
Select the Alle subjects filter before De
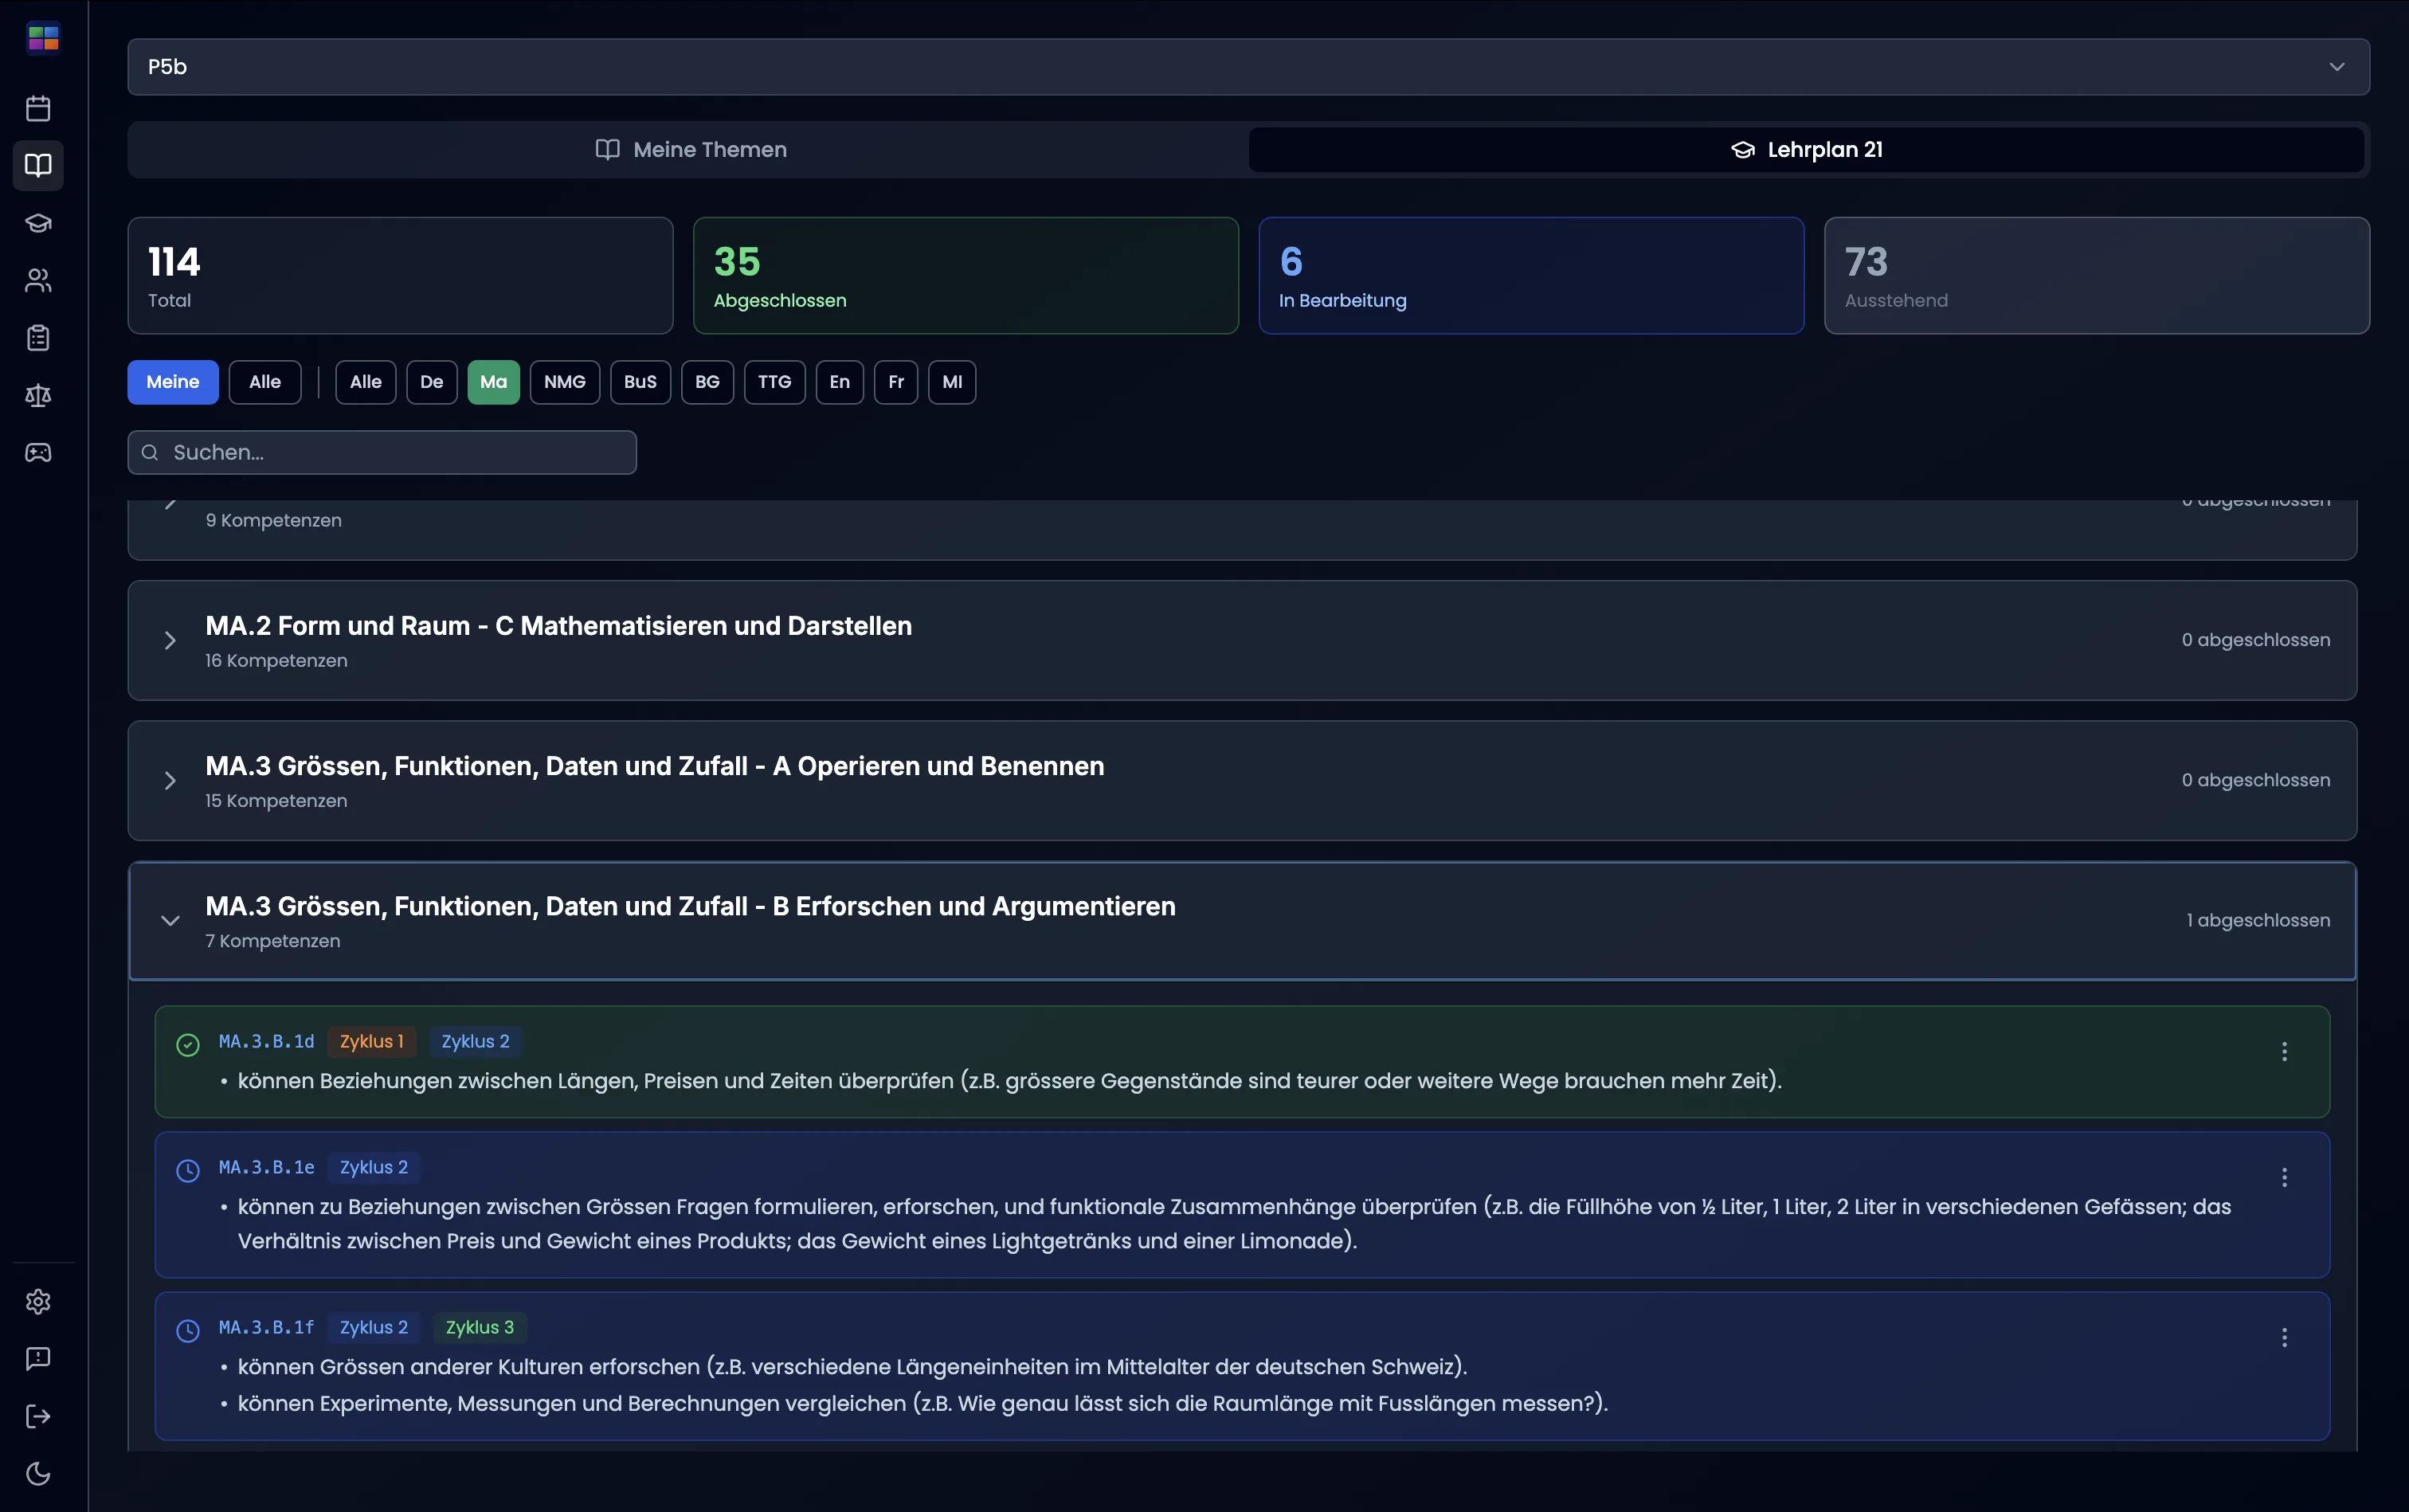366,382
